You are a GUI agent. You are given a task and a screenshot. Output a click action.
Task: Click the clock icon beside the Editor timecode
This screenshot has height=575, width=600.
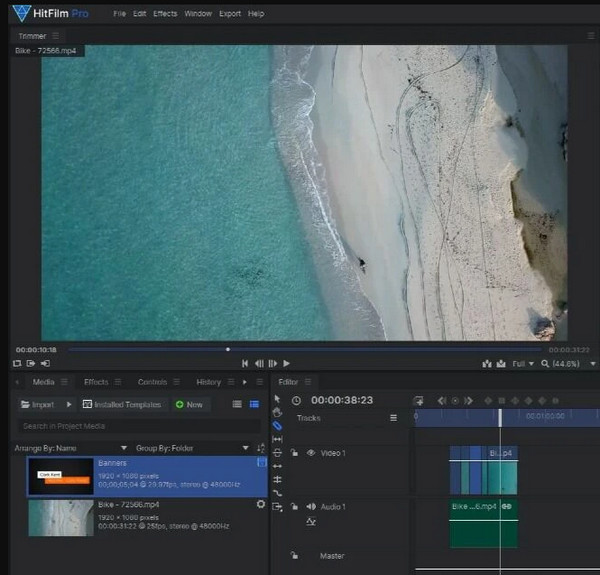coord(296,401)
